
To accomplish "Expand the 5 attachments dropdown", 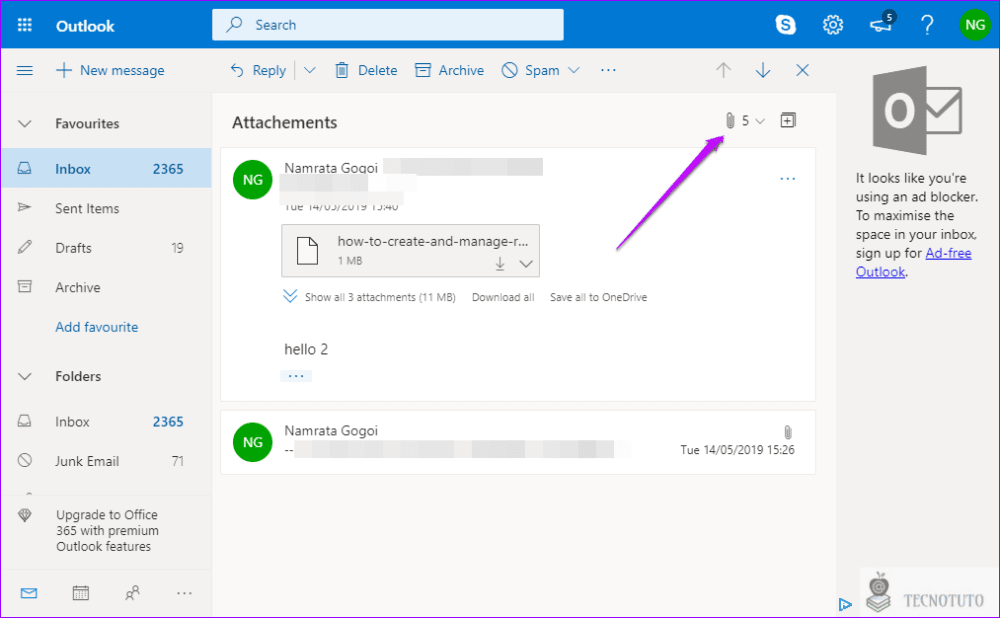I will tap(744, 121).
